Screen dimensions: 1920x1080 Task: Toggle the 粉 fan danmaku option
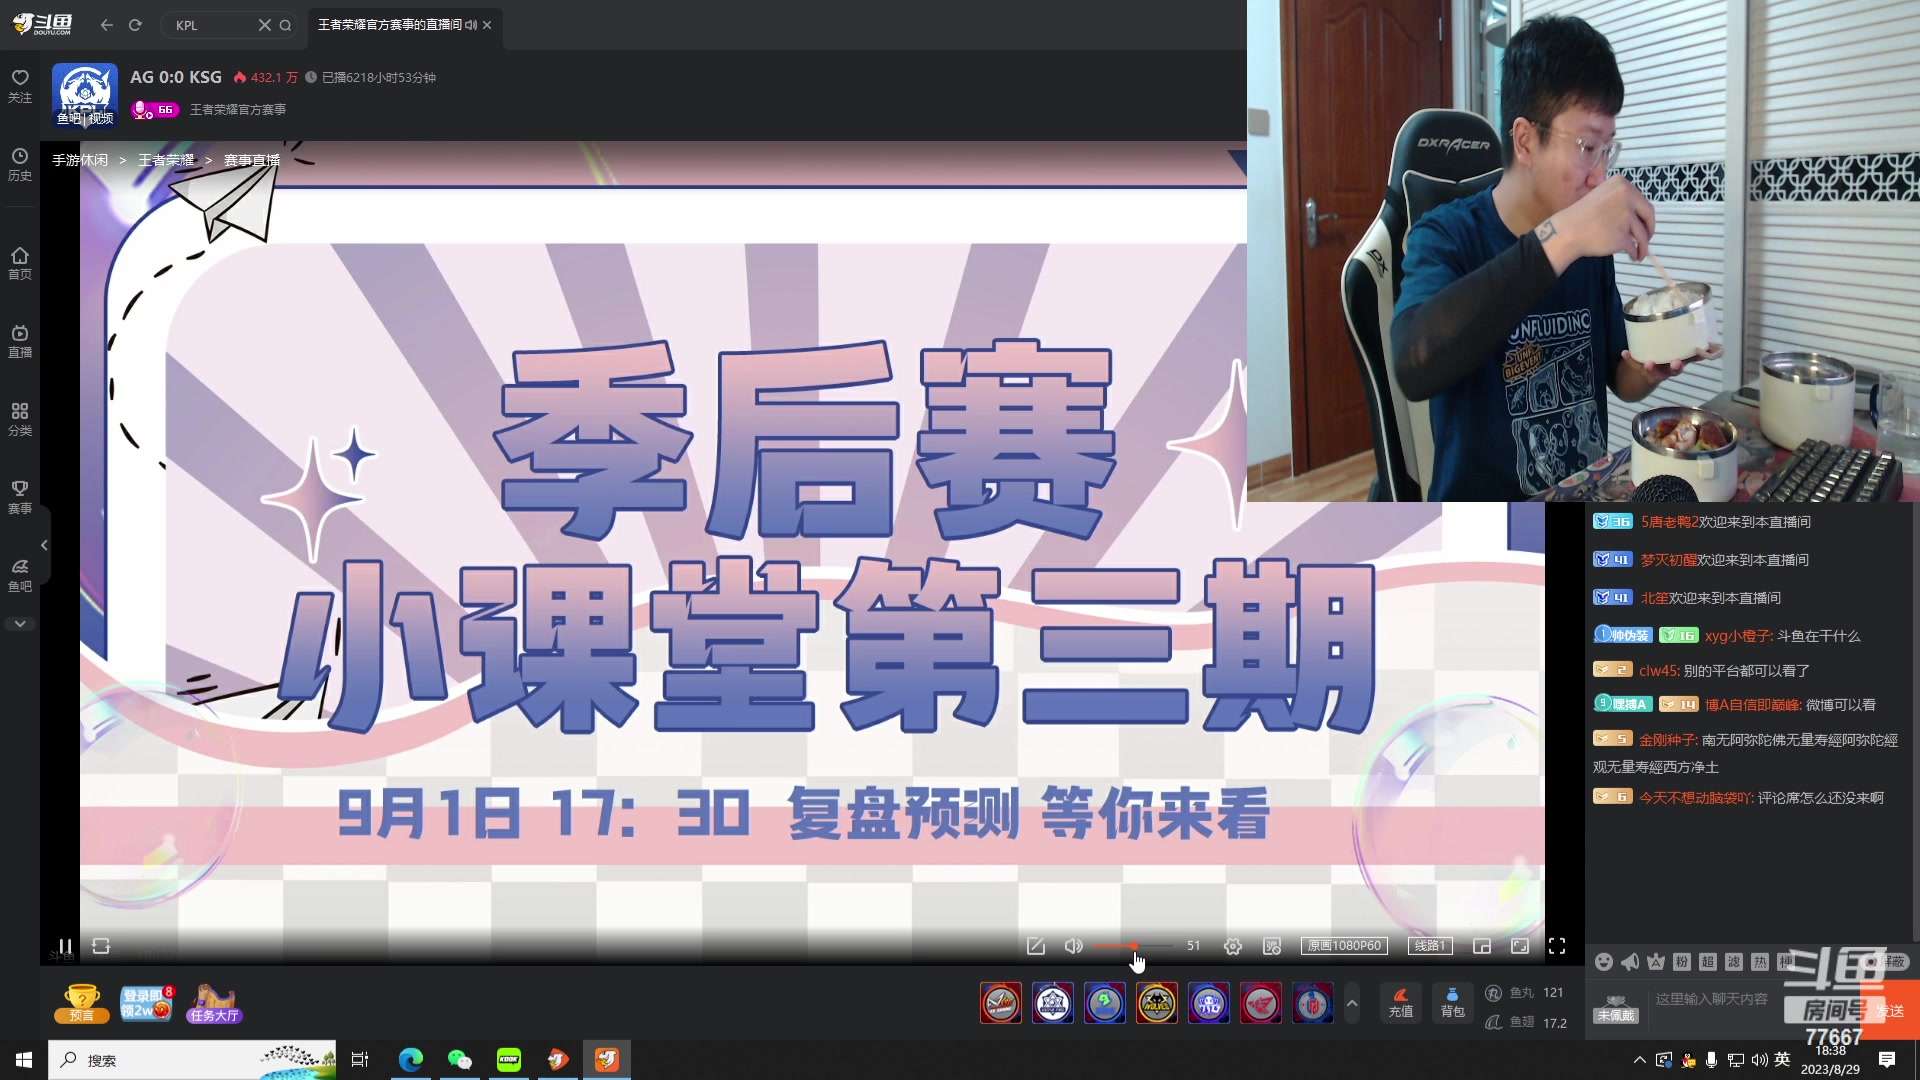tap(1682, 962)
